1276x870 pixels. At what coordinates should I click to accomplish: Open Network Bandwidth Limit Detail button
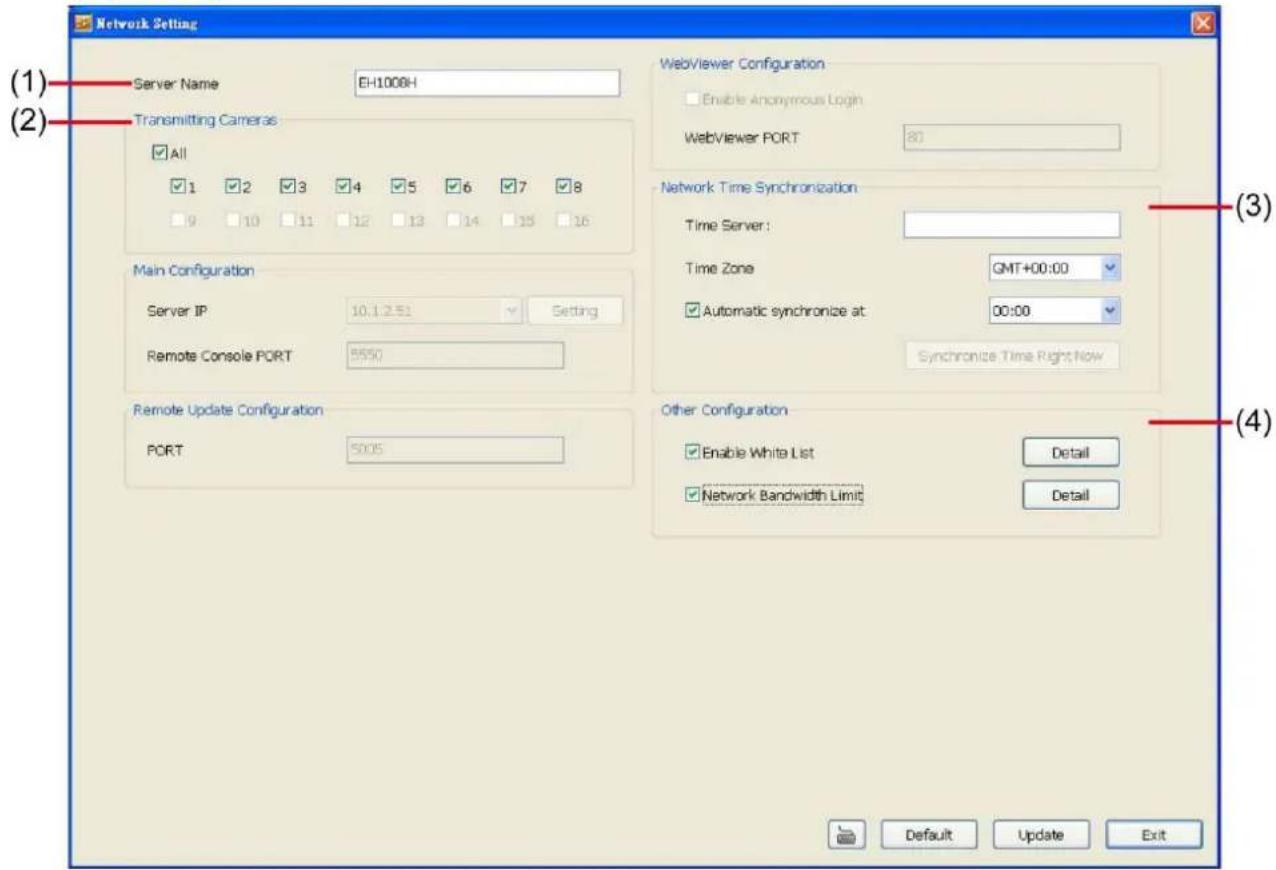click(1070, 494)
